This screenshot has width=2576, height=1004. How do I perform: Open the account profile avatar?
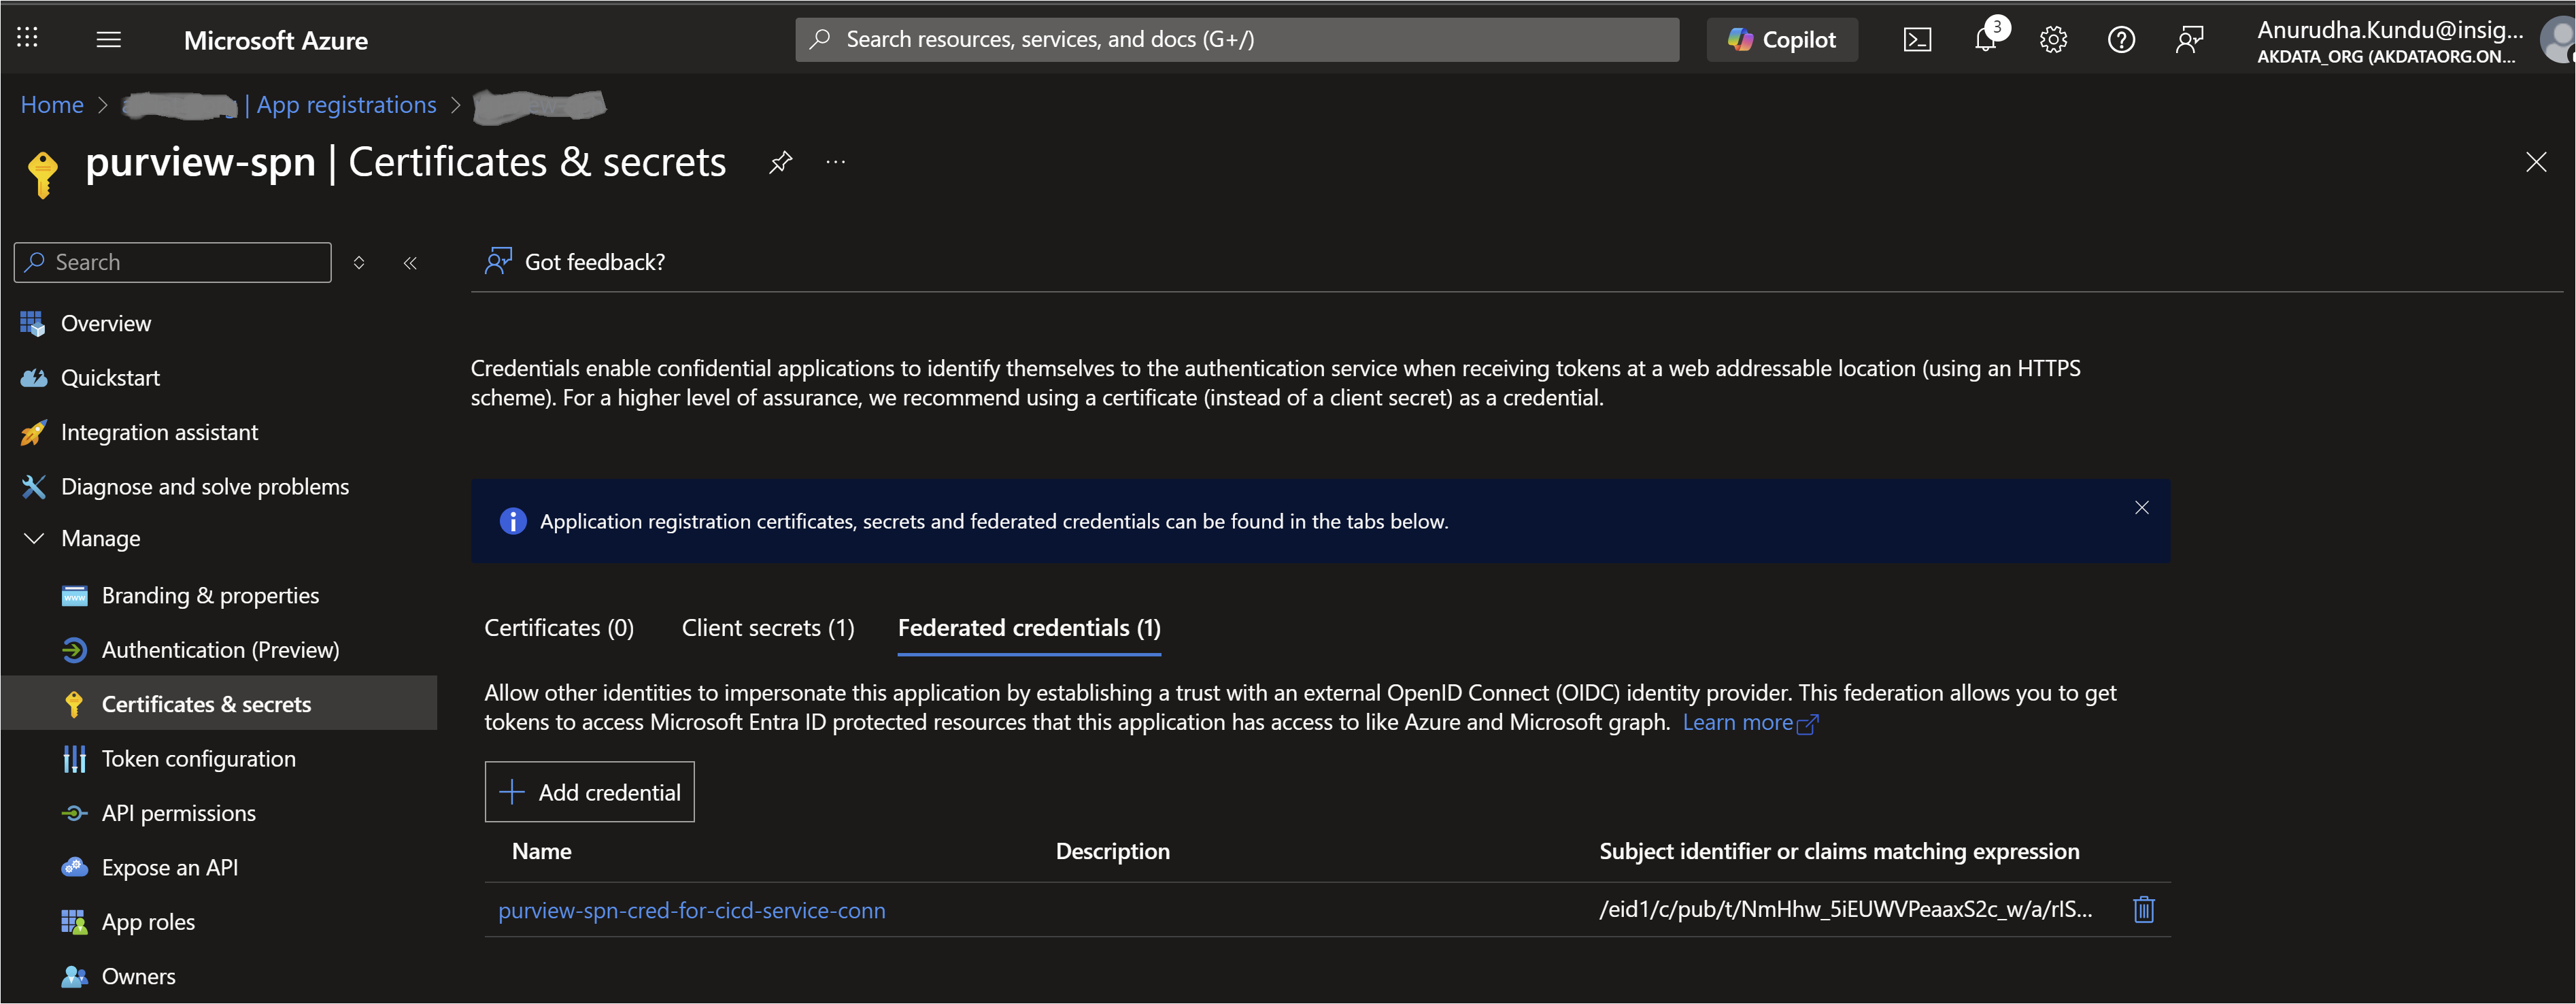click(x=2558, y=40)
